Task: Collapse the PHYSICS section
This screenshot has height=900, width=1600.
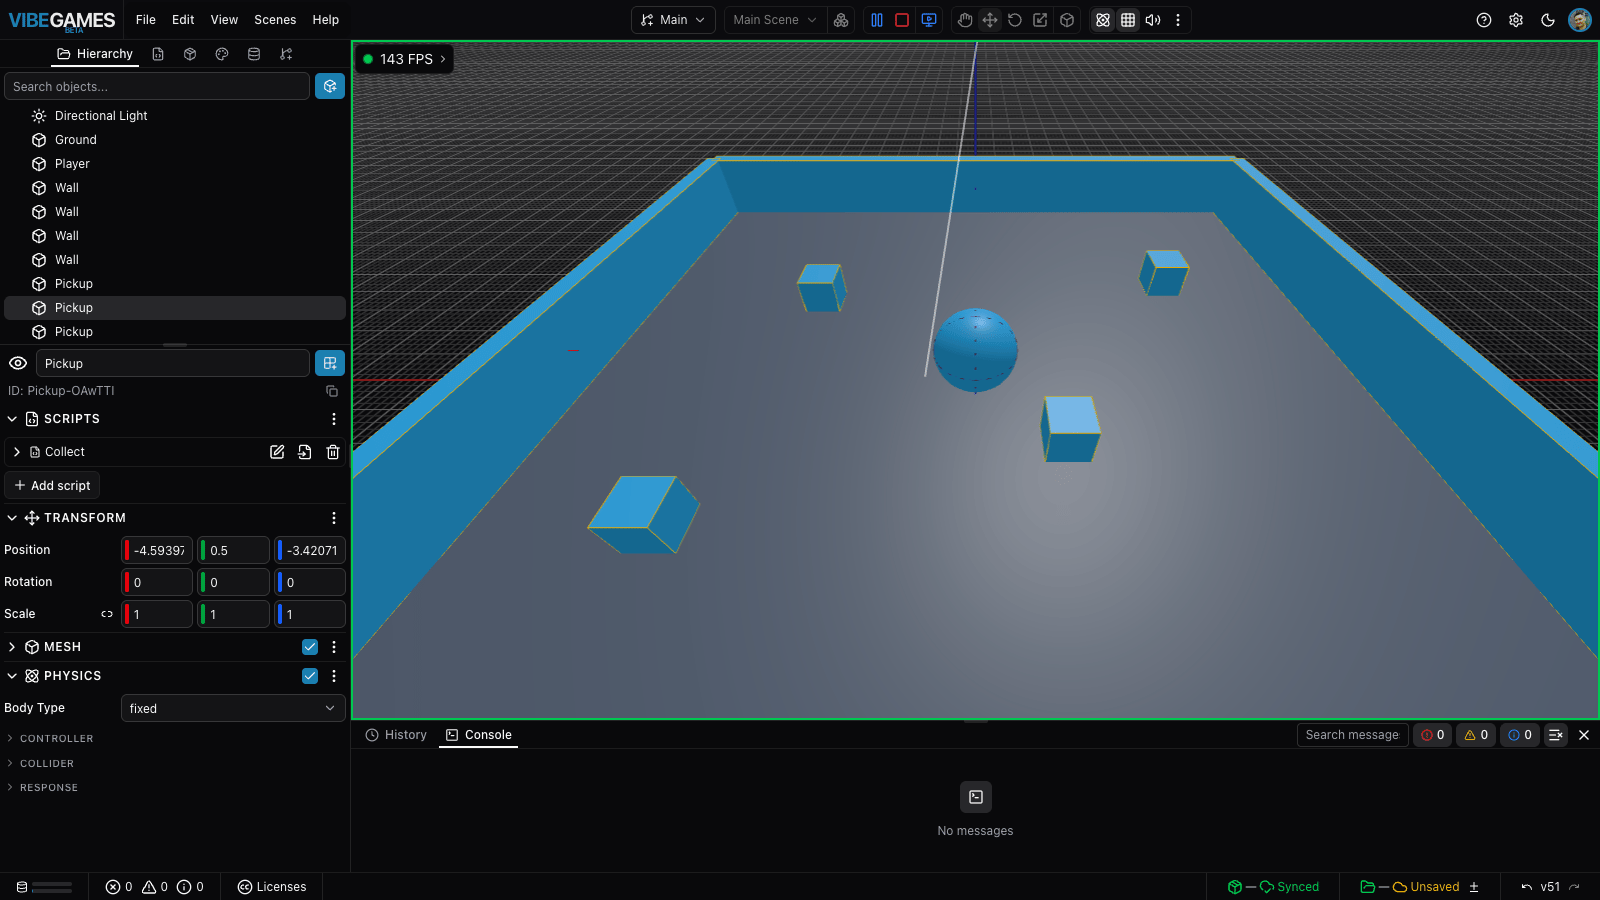Action: (x=12, y=676)
